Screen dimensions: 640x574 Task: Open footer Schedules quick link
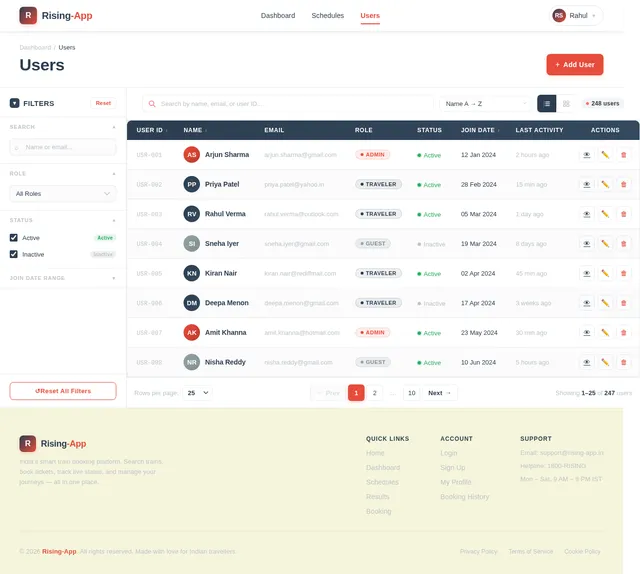click(x=382, y=482)
